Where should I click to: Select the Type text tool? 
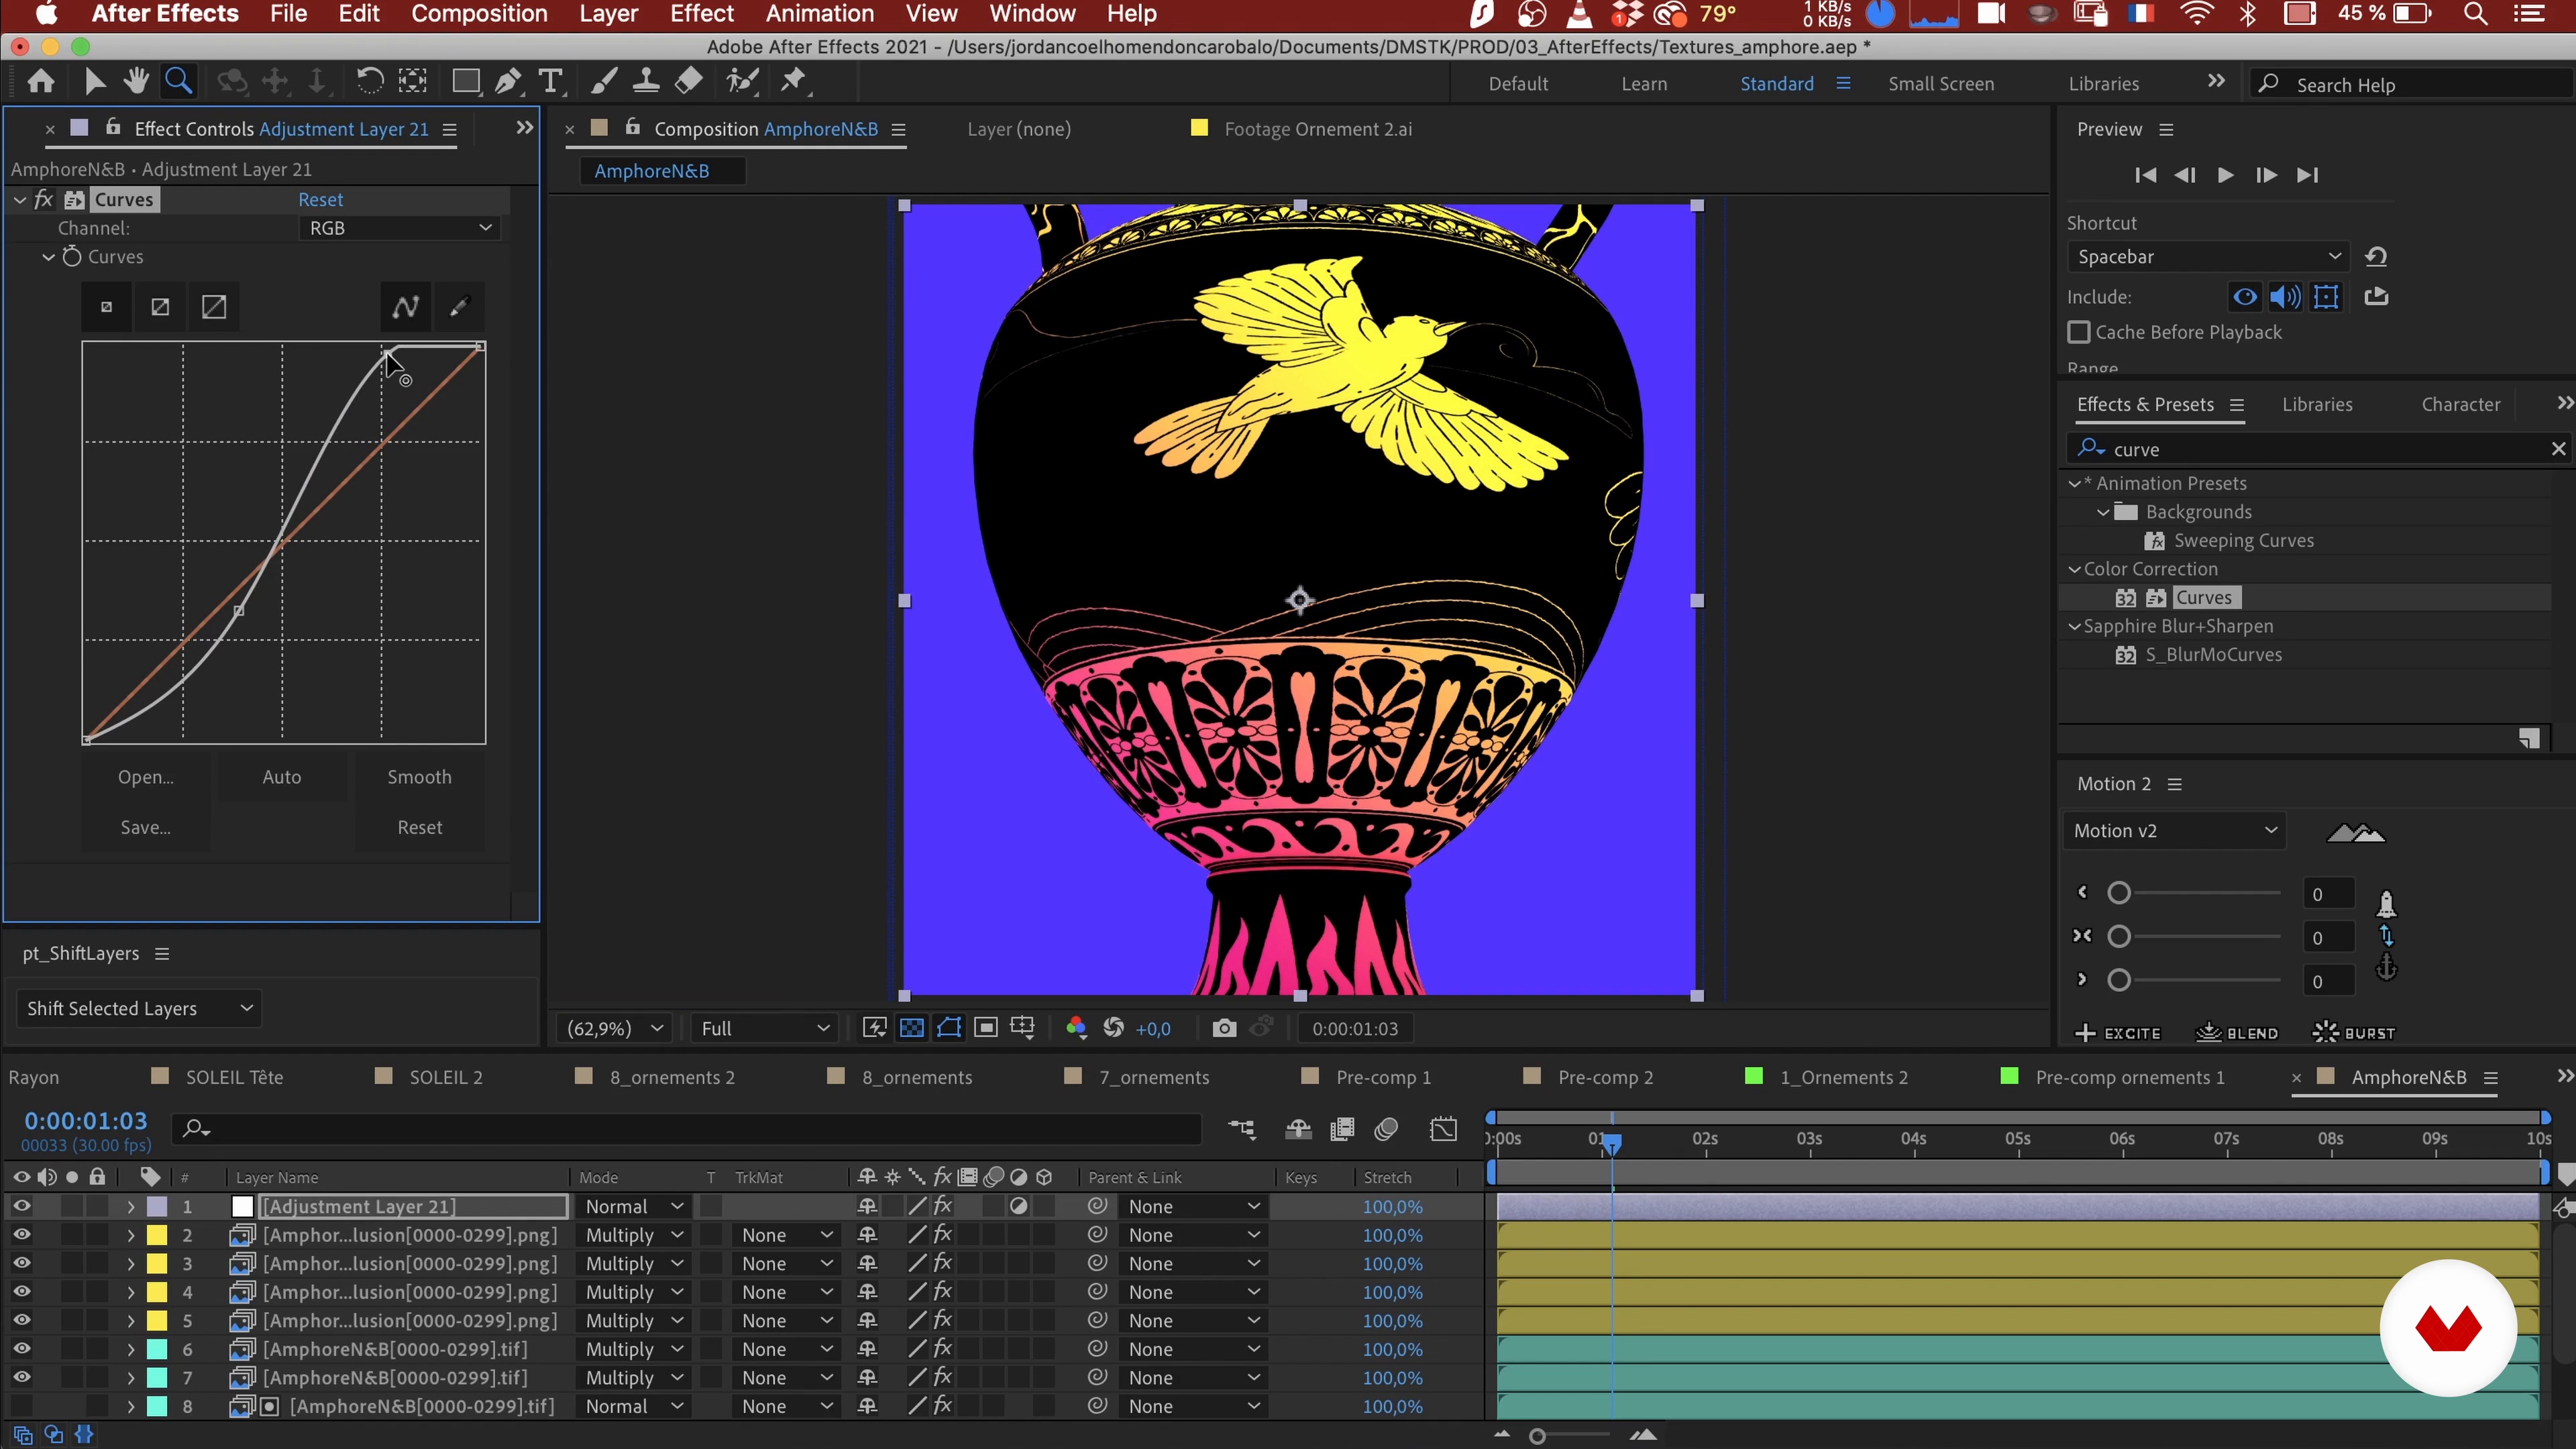coord(550,82)
